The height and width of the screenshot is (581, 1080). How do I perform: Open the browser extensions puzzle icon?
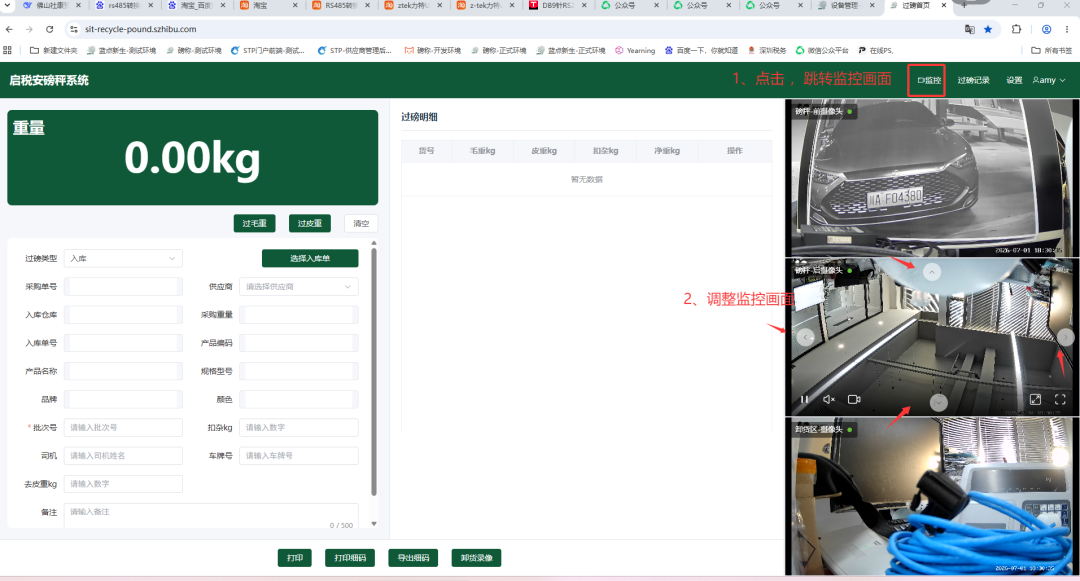click(x=1017, y=29)
